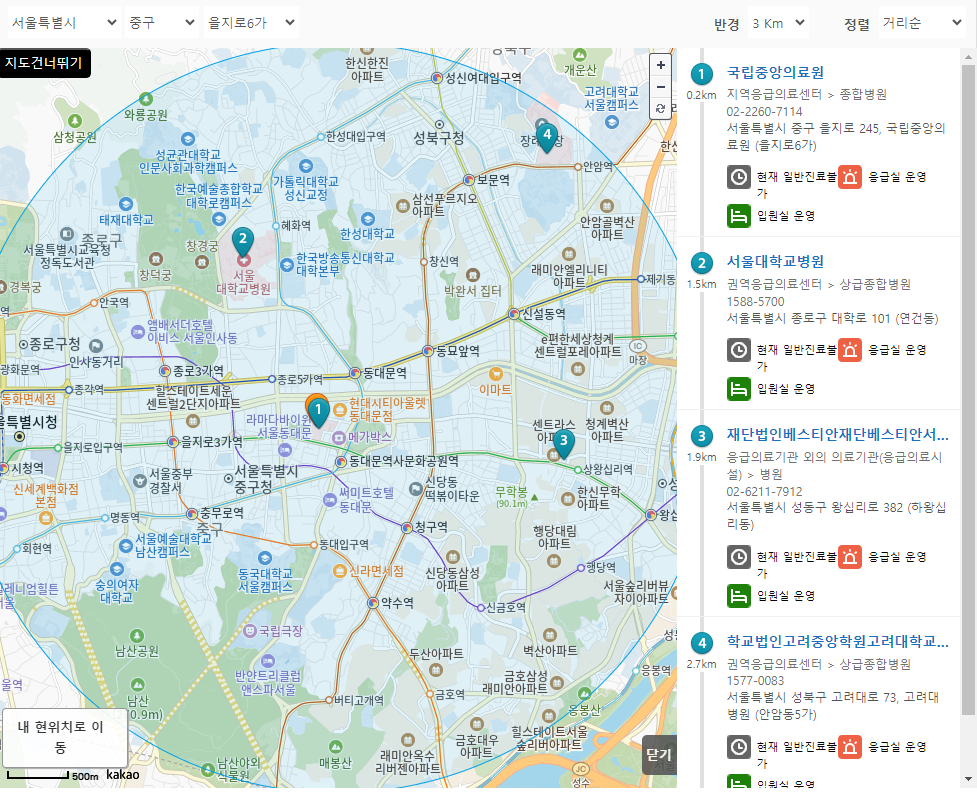Click clock icon in 고려대학교 병원 entry

738,747
